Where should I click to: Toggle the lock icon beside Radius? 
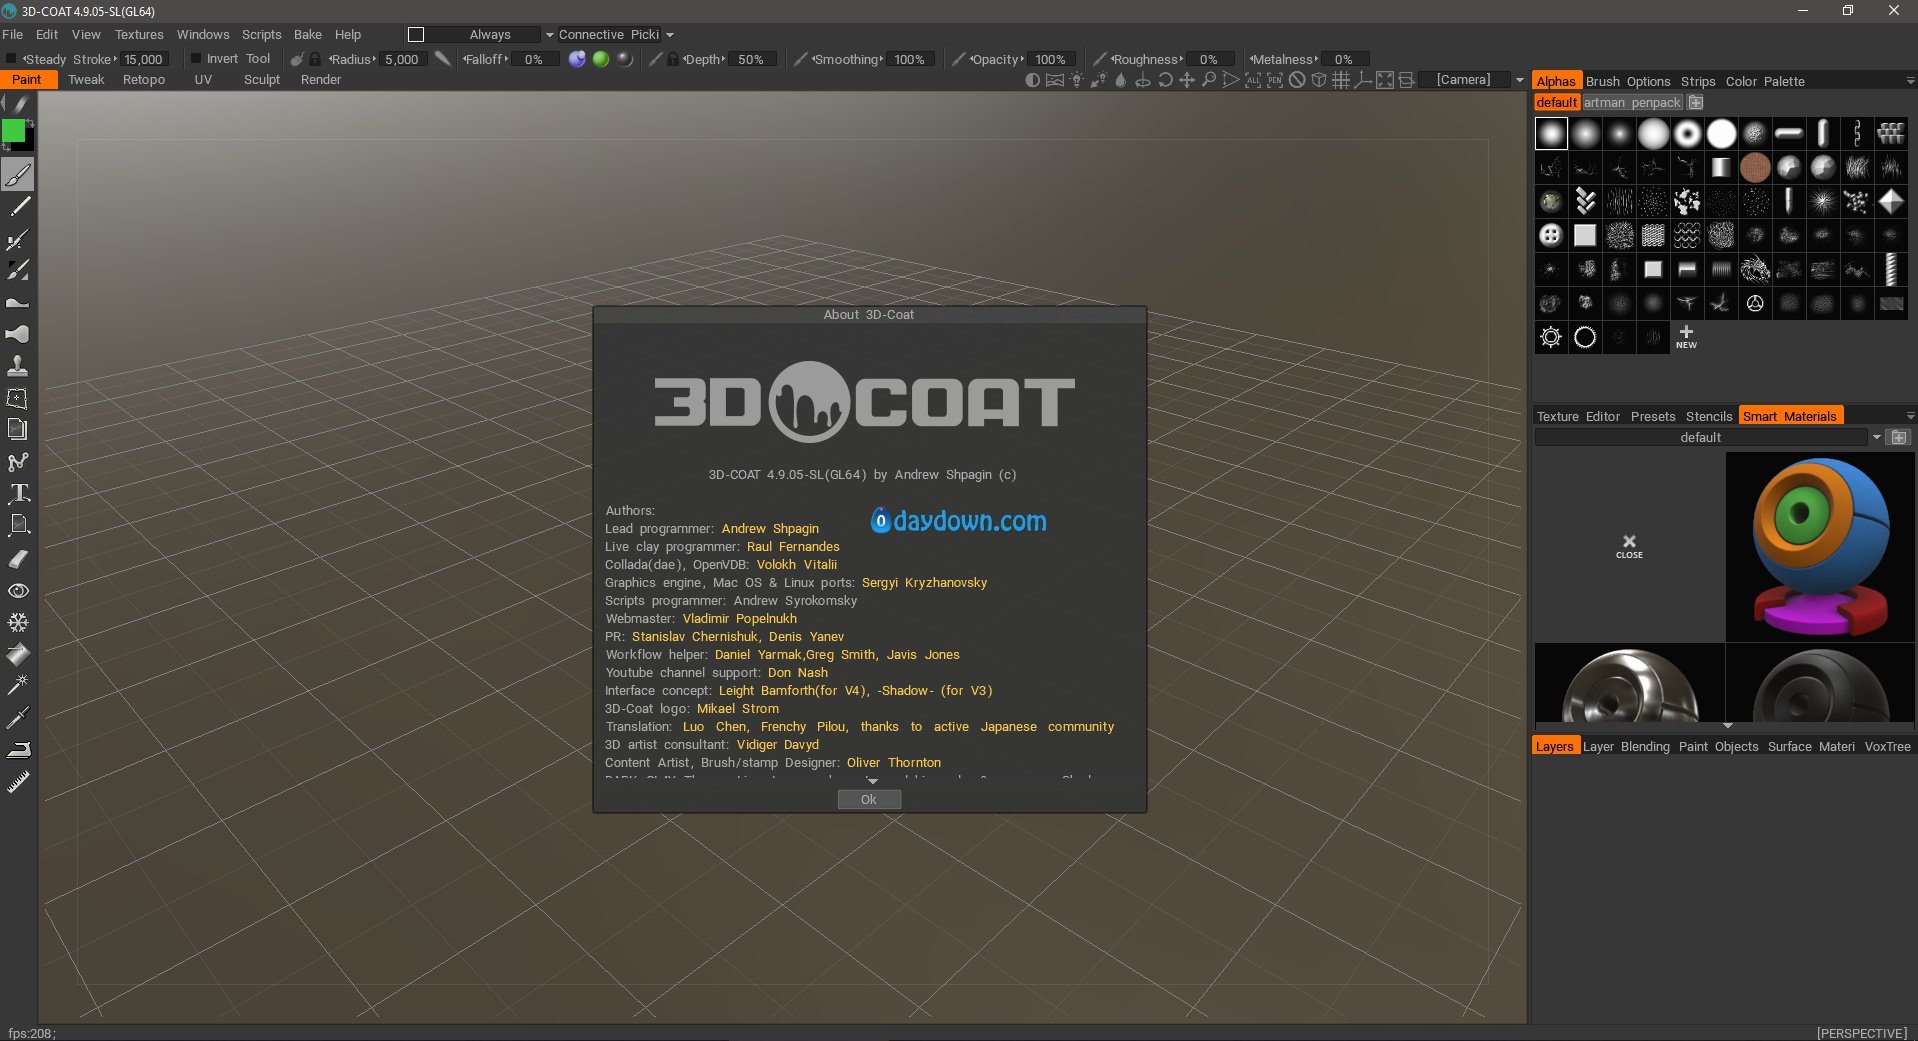315,59
